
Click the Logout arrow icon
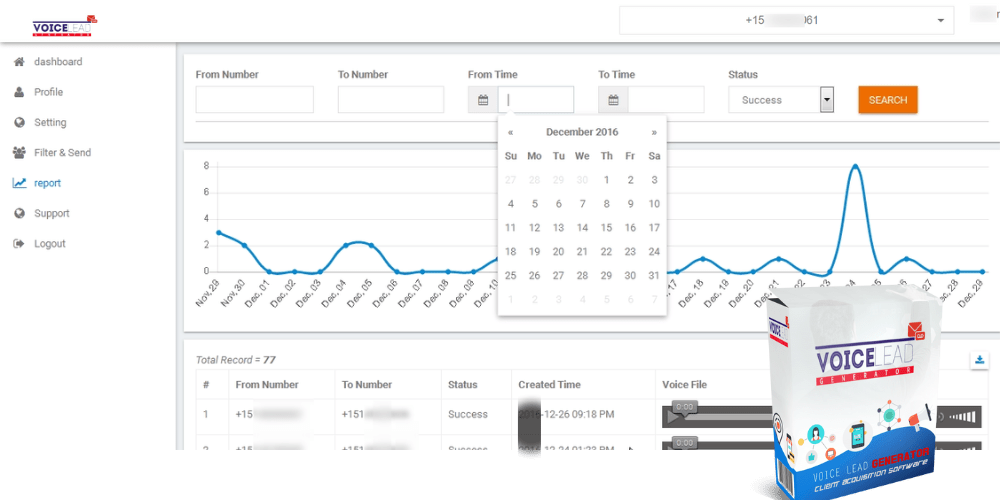click(x=19, y=244)
